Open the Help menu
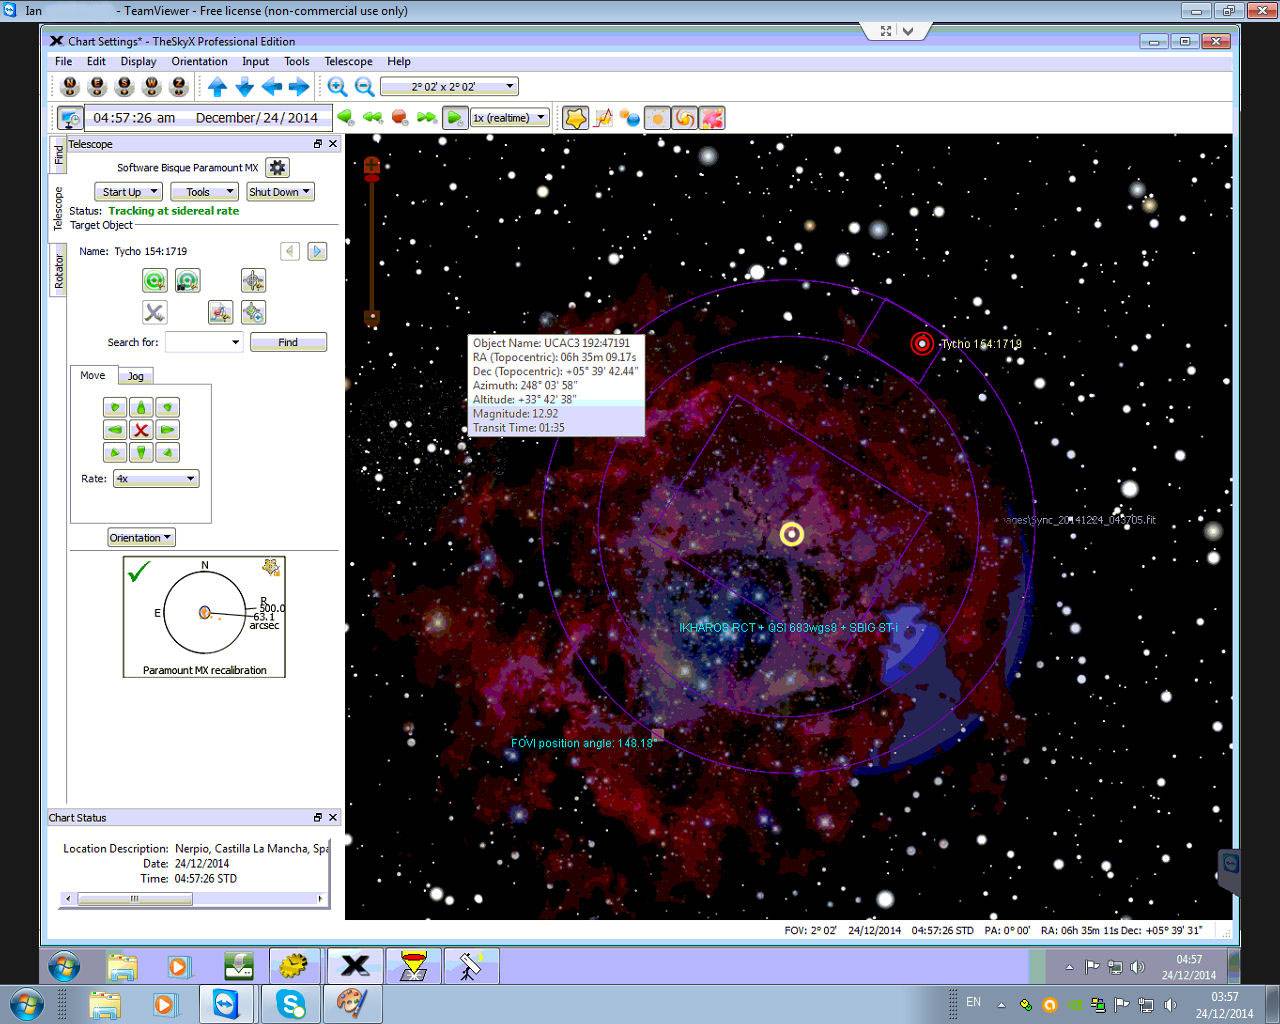 (399, 61)
